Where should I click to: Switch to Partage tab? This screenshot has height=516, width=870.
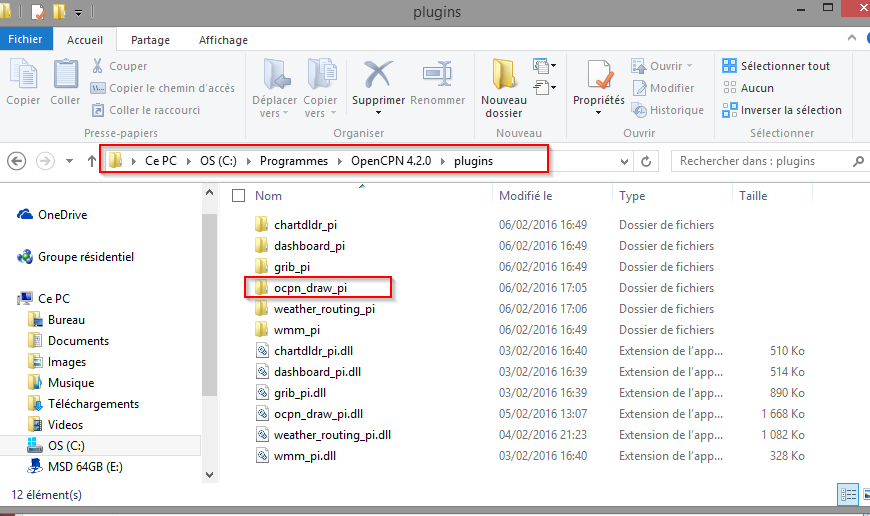coord(150,40)
